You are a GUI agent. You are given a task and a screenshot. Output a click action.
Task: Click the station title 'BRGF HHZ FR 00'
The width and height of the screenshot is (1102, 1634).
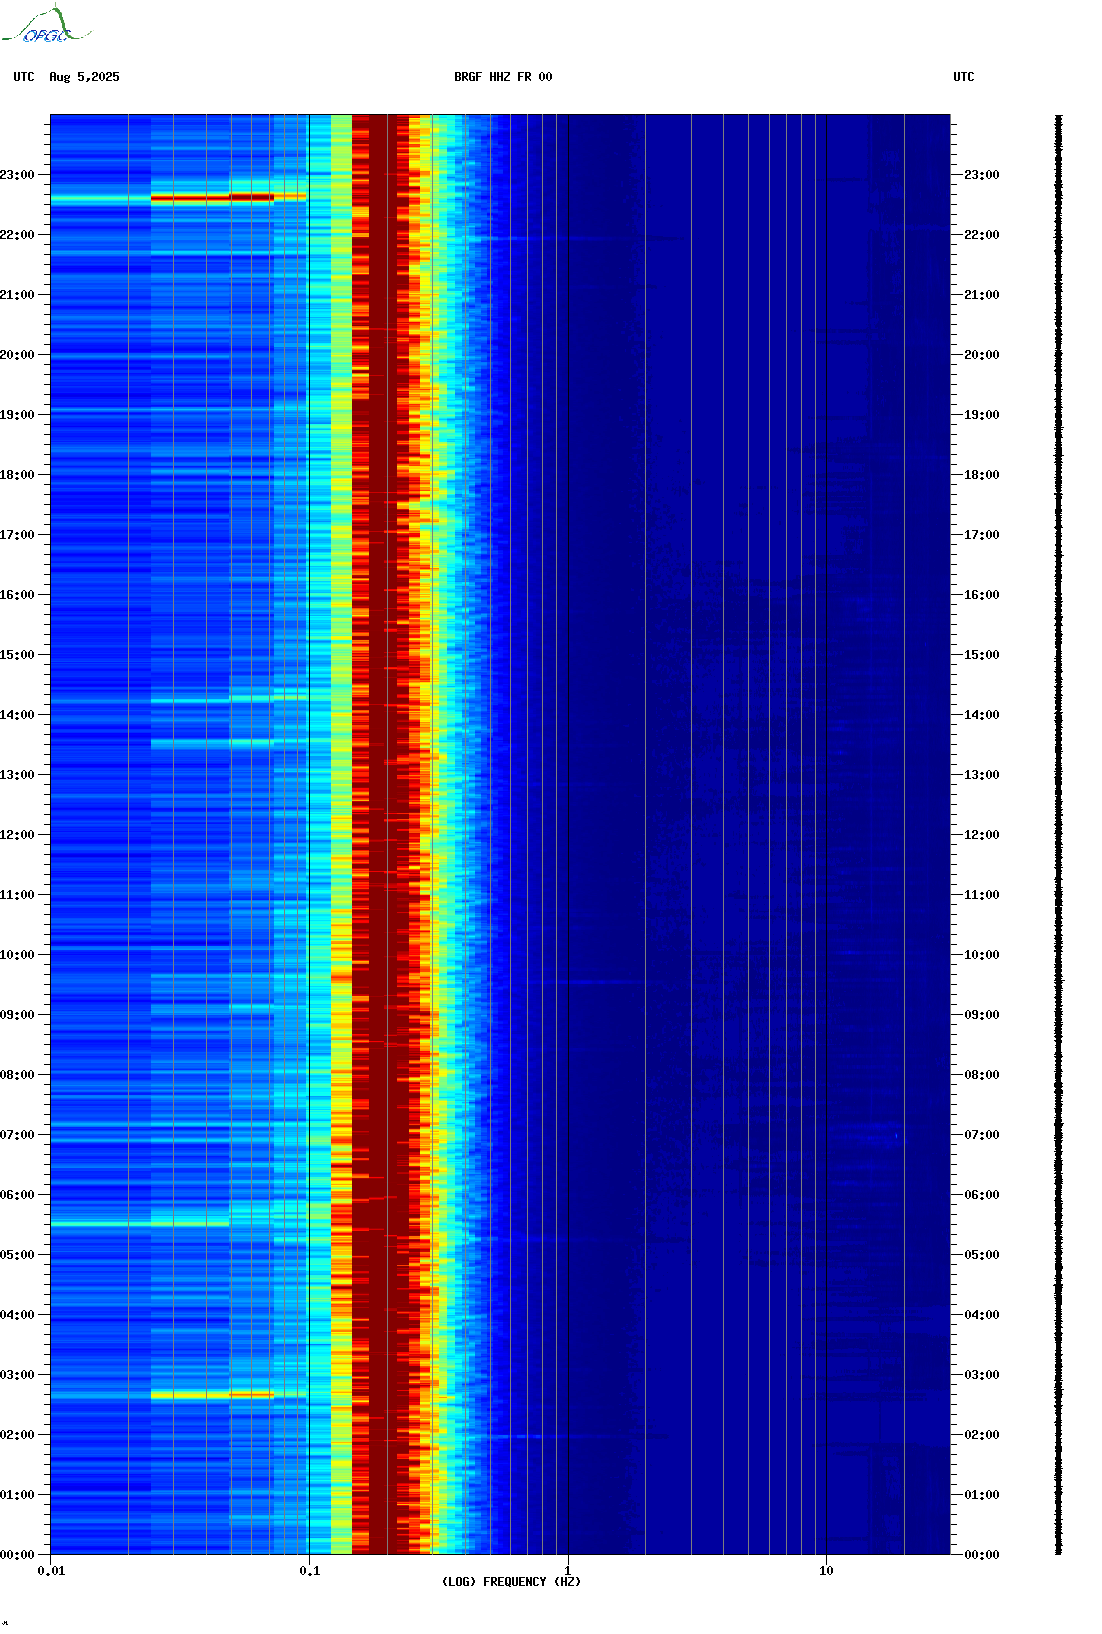click(503, 77)
